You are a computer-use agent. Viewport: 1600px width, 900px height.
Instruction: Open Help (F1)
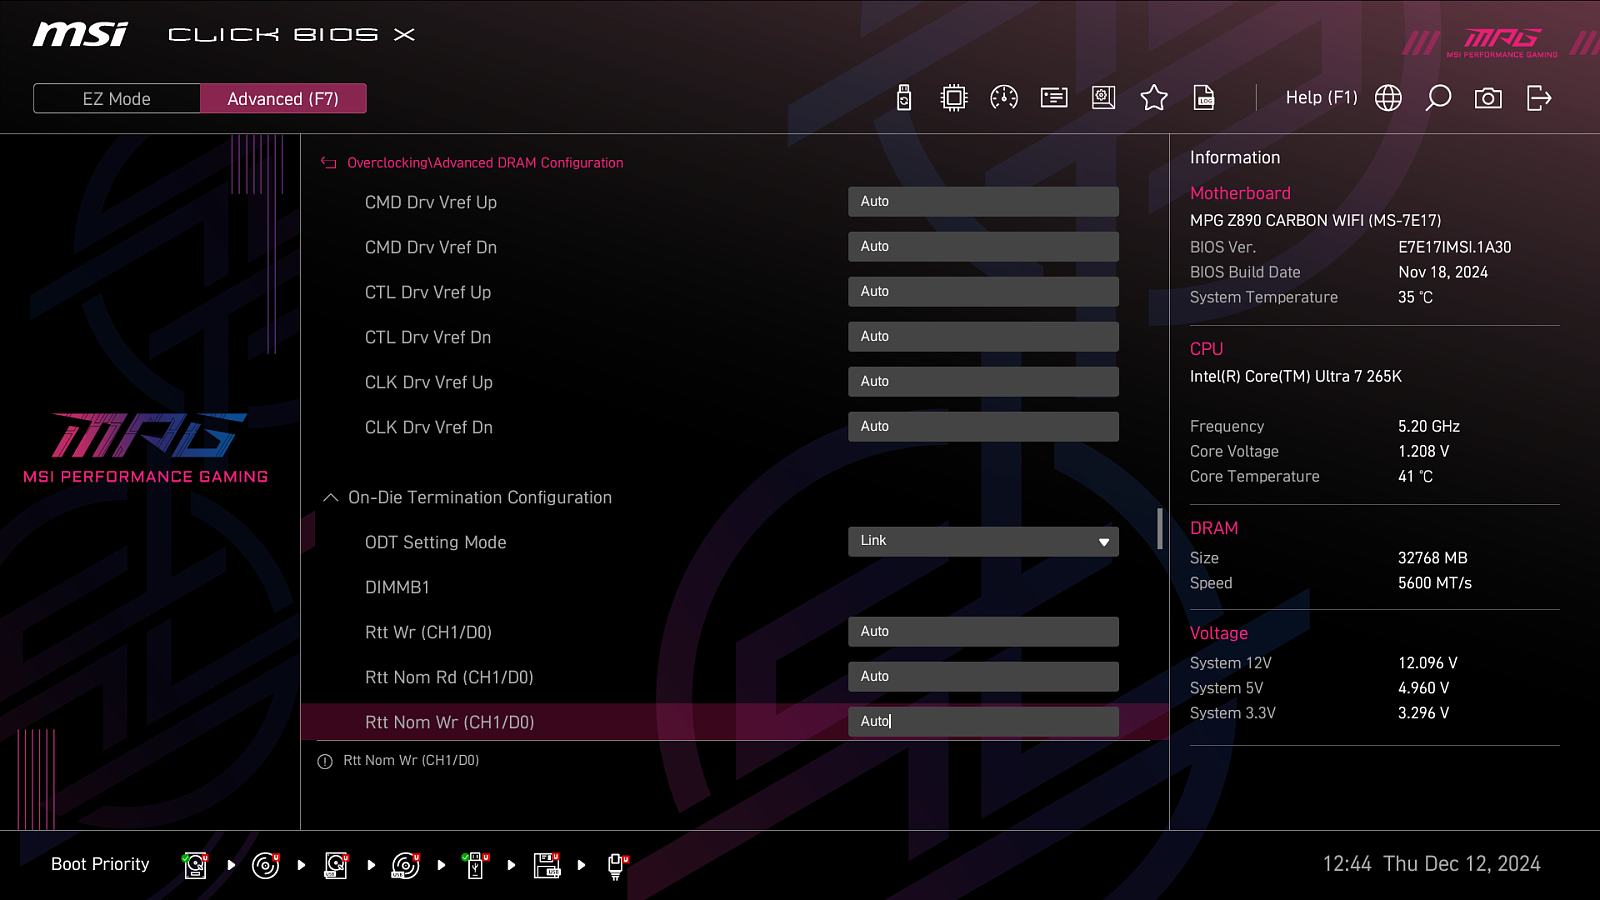[1321, 98]
